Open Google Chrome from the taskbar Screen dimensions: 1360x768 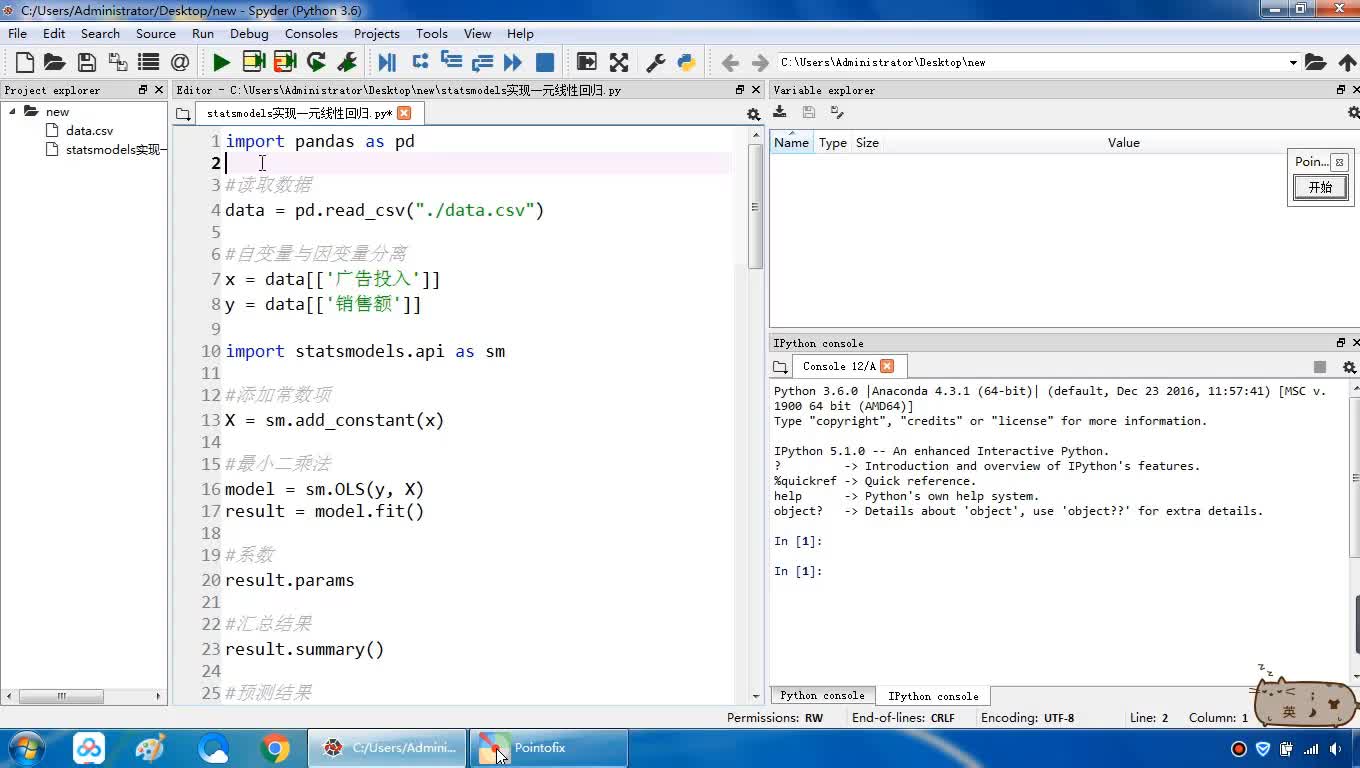(275, 748)
